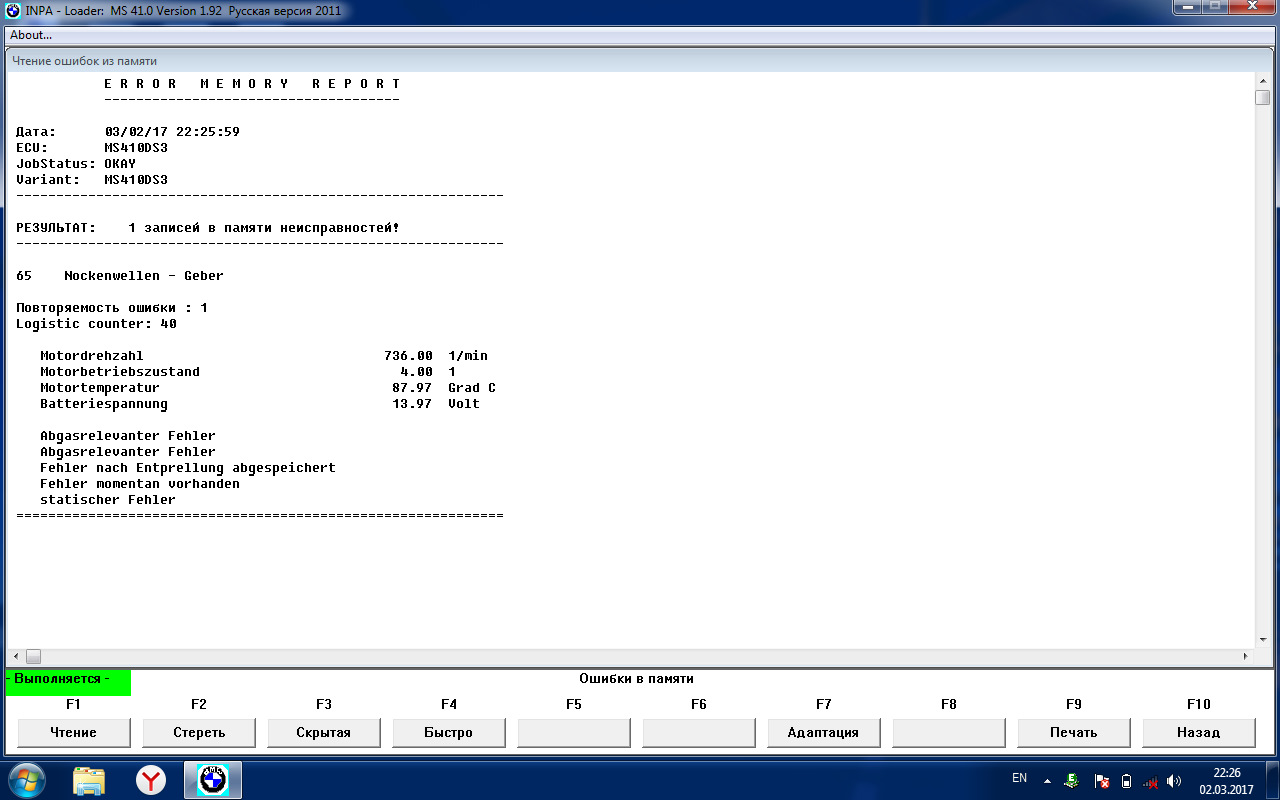Click the empty F5 button
Image resolution: width=1280 pixels, height=800 pixels.
coord(574,732)
